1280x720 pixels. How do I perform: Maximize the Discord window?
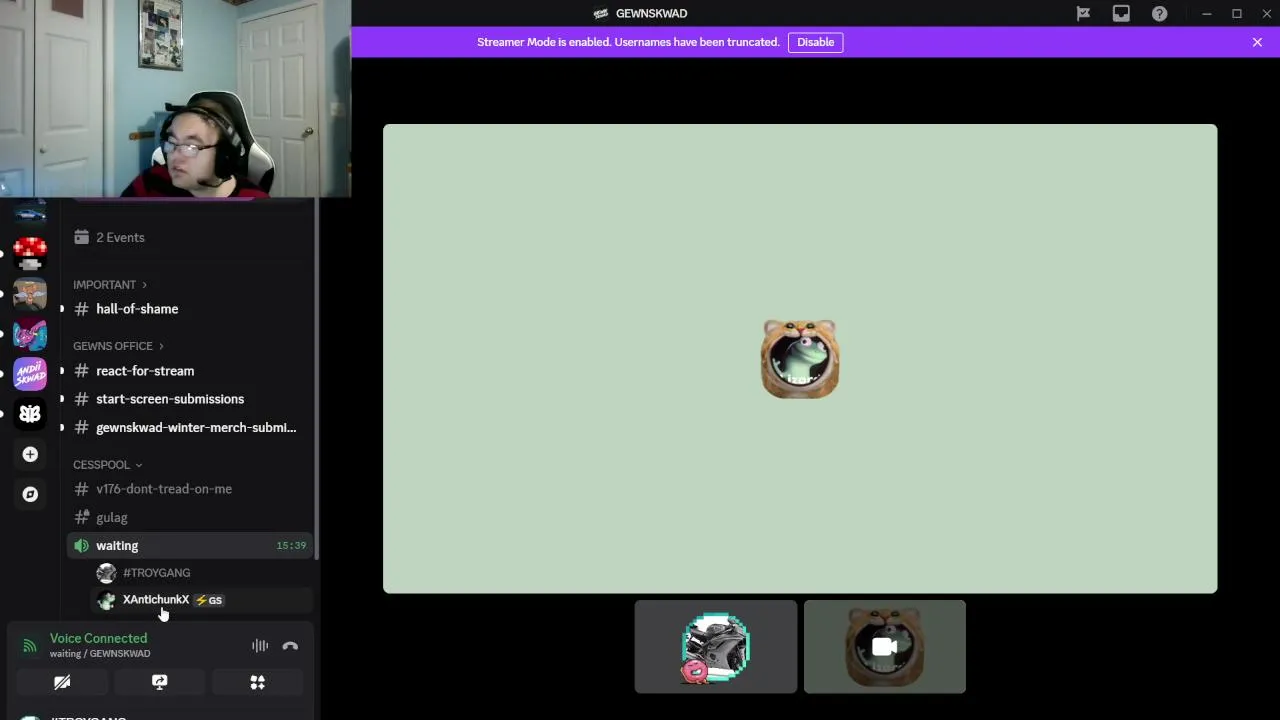[1237, 13]
